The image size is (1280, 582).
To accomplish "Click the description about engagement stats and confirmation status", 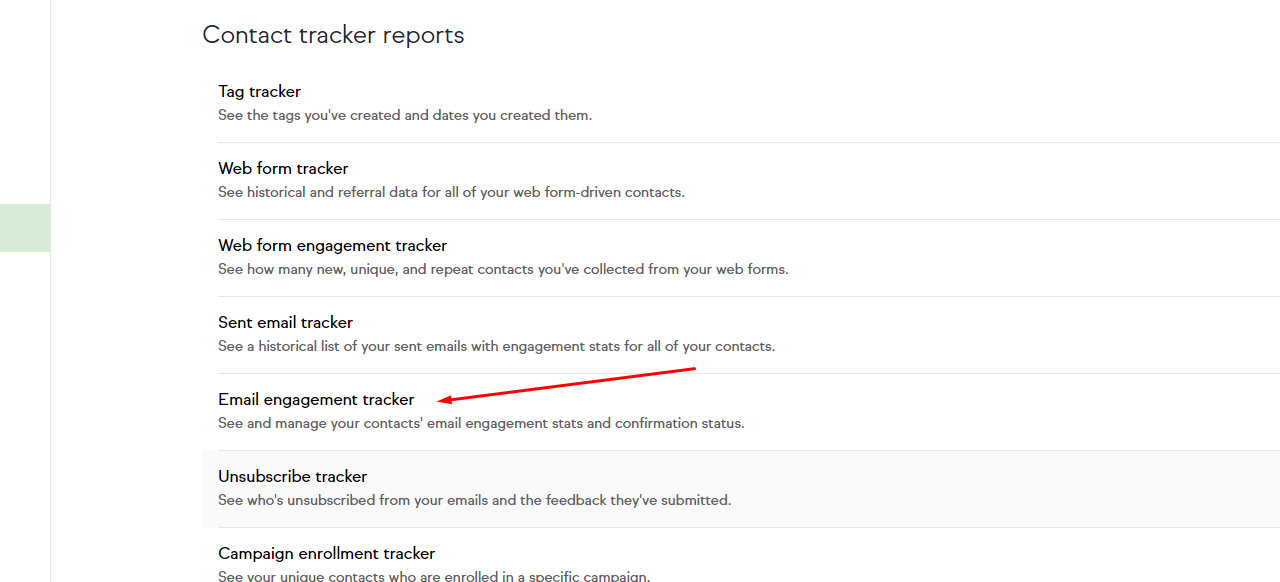I will (x=481, y=424).
